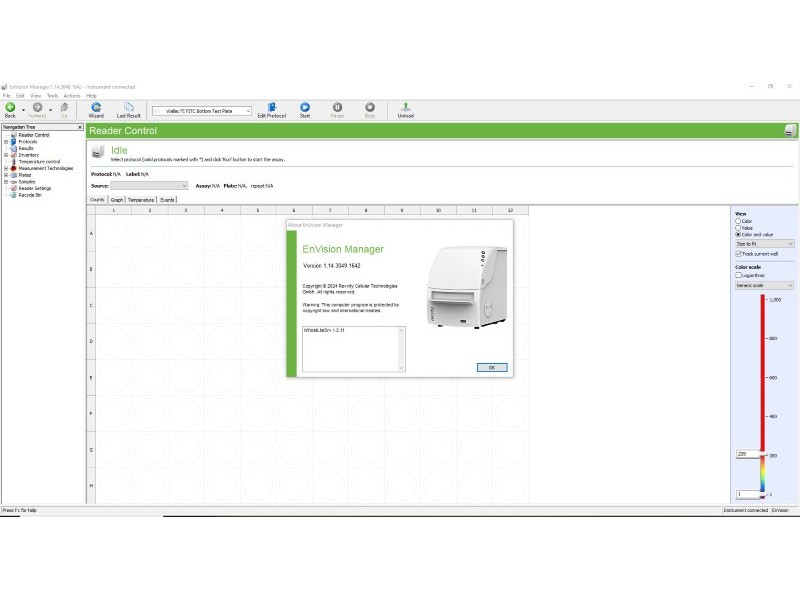Image resolution: width=800 pixels, height=600 pixels.
Task: Click the Pause toolbar icon
Action: pyautogui.click(x=337, y=107)
